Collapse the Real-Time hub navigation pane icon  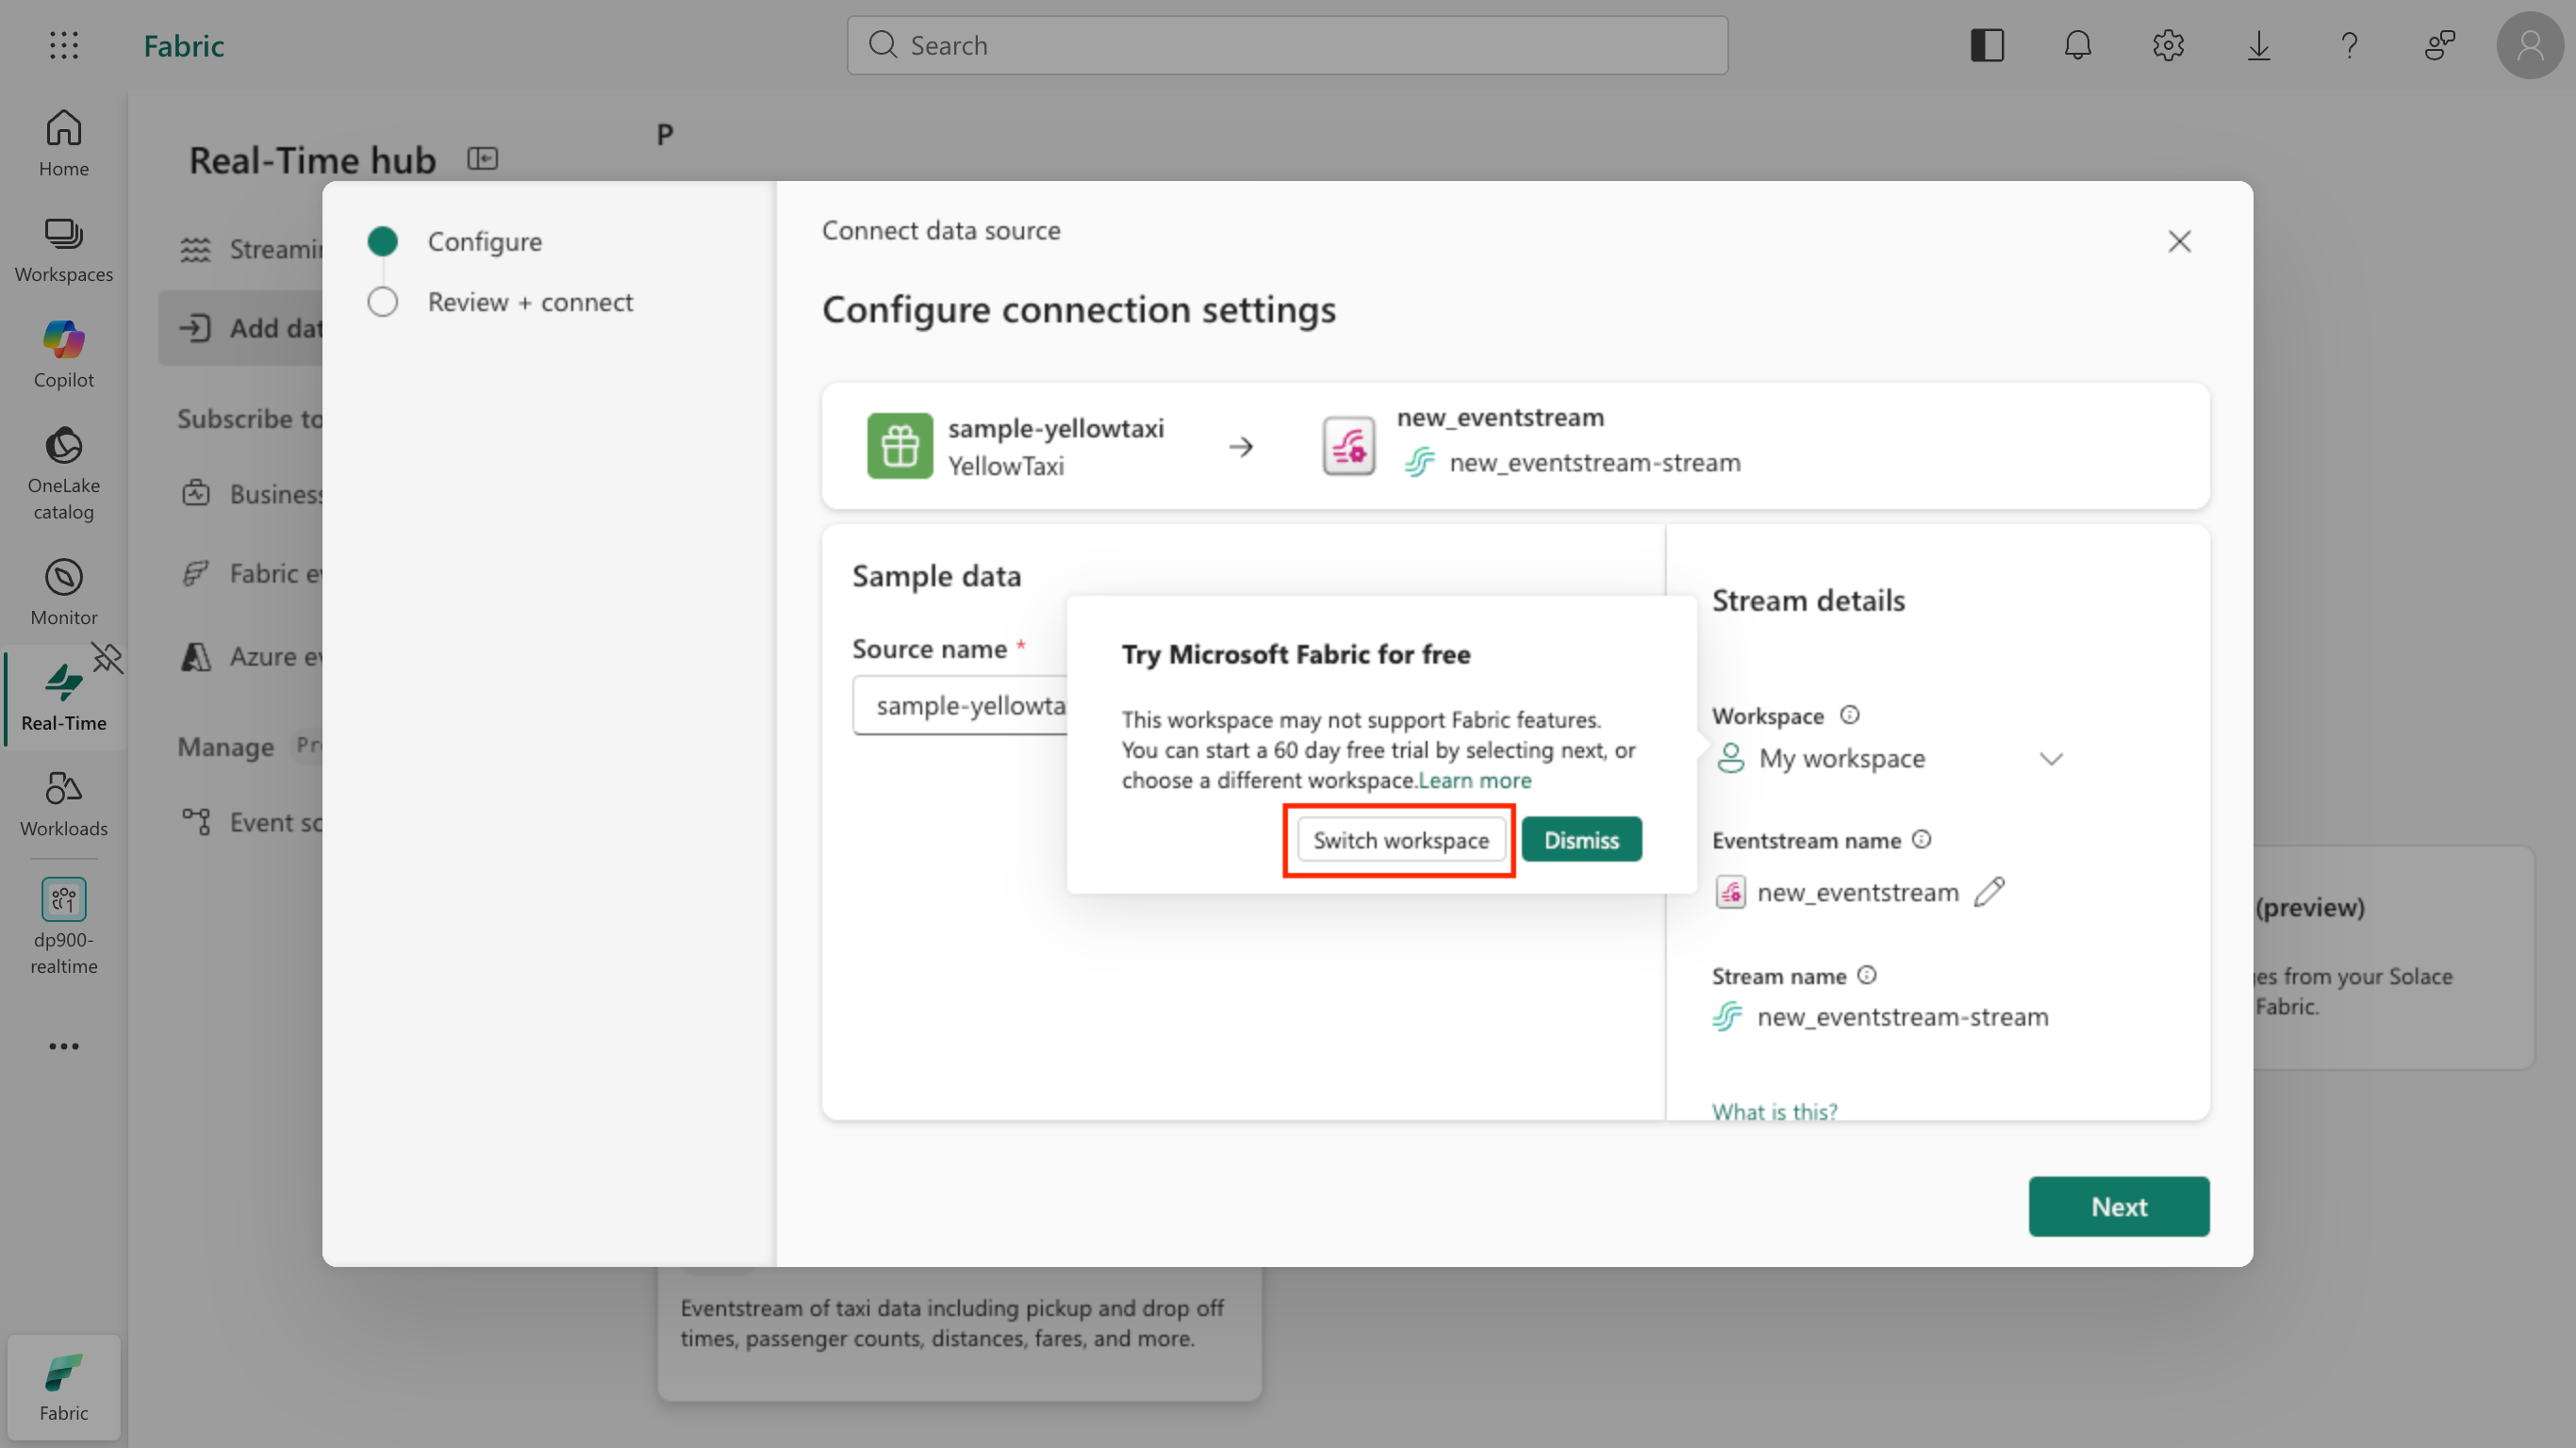click(x=482, y=158)
